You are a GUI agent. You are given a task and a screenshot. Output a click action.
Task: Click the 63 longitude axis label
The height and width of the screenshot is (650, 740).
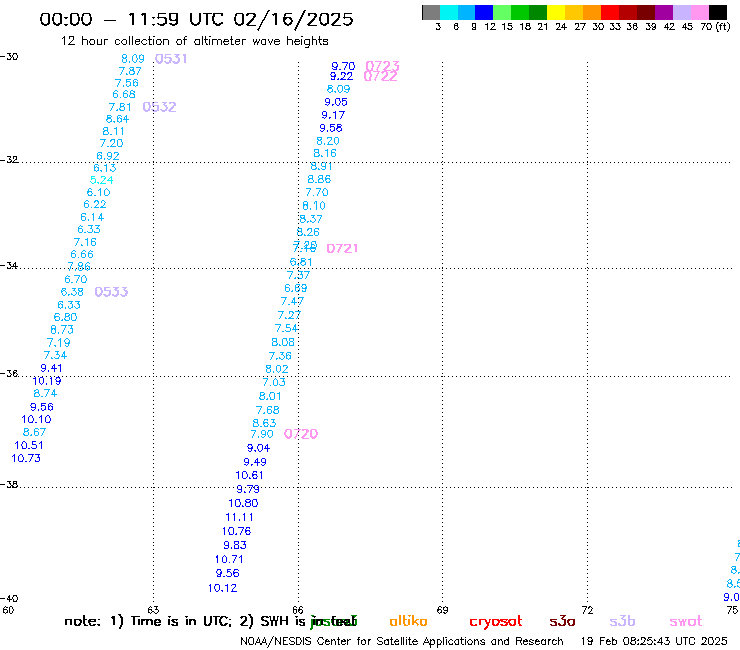(x=153, y=610)
